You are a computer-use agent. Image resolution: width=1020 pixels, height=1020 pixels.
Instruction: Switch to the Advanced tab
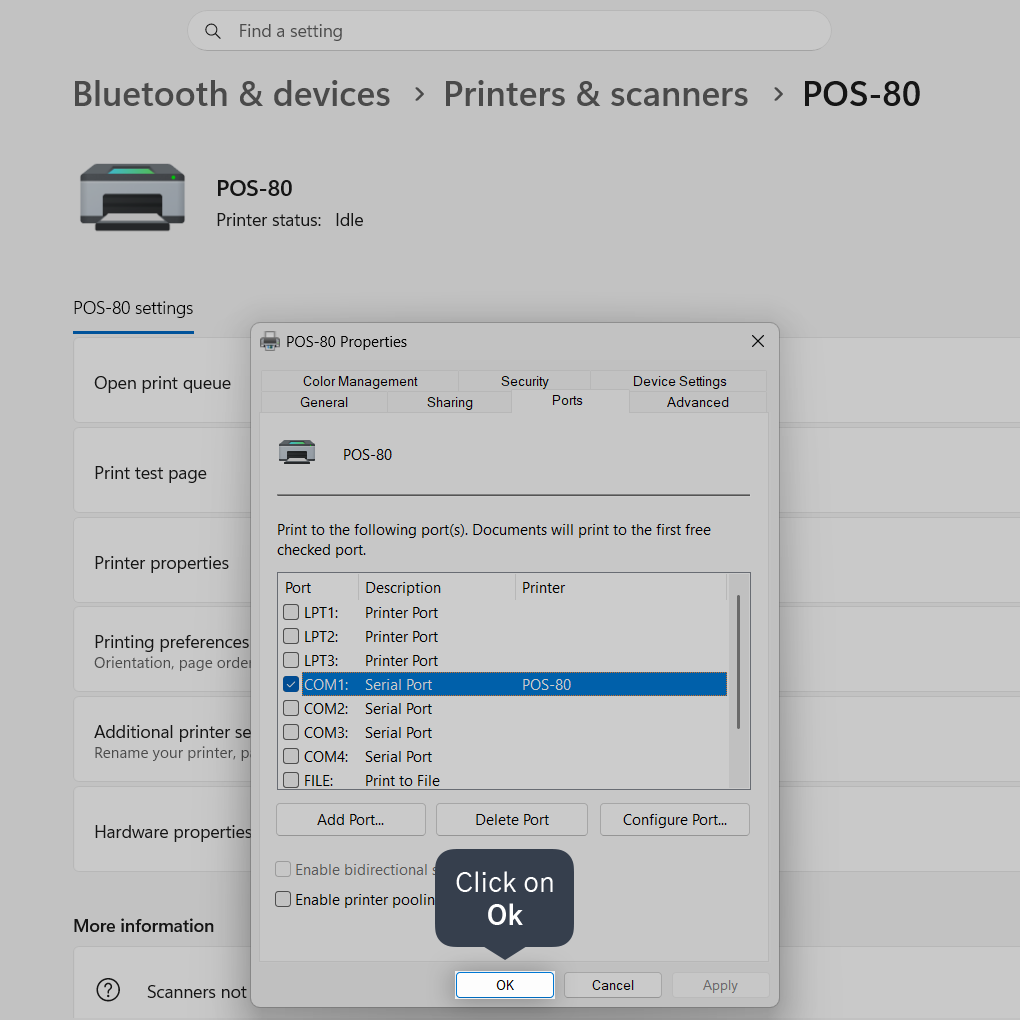(697, 402)
